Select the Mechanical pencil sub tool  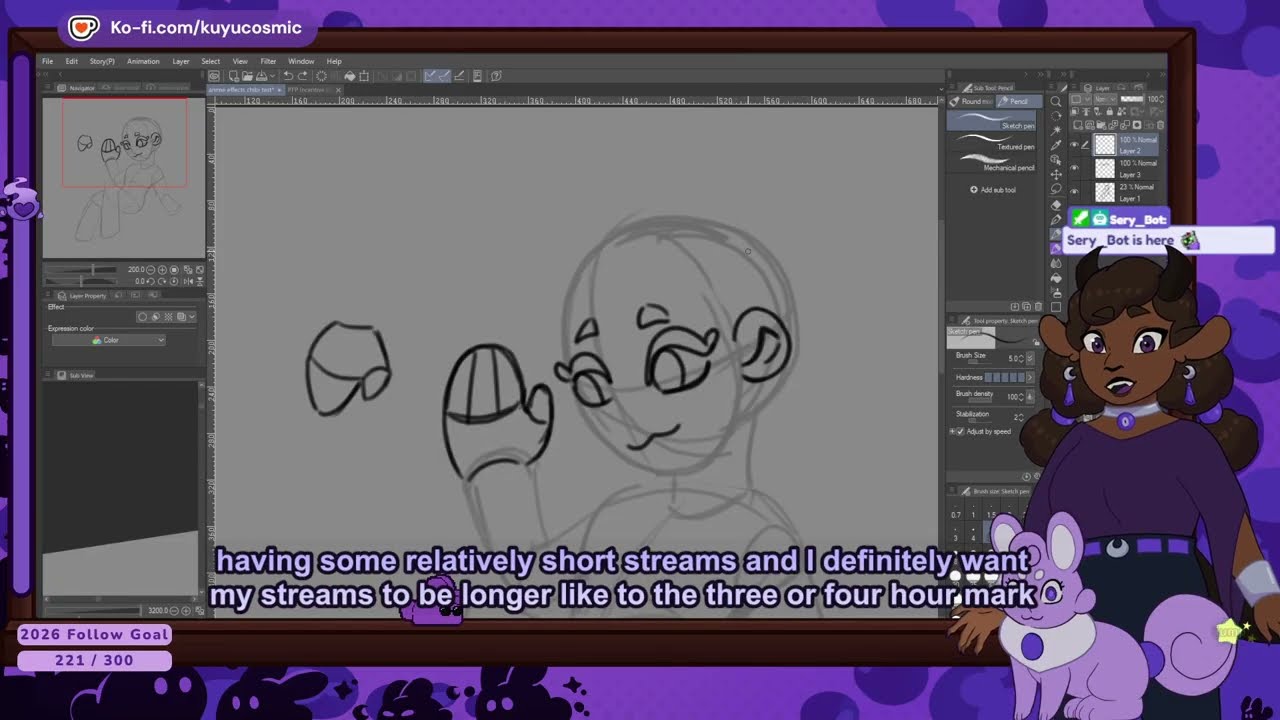pos(992,163)
